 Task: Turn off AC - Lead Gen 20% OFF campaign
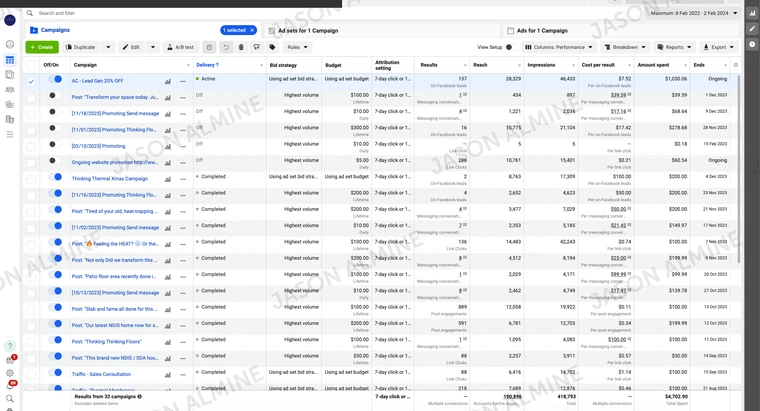point(55,79)
